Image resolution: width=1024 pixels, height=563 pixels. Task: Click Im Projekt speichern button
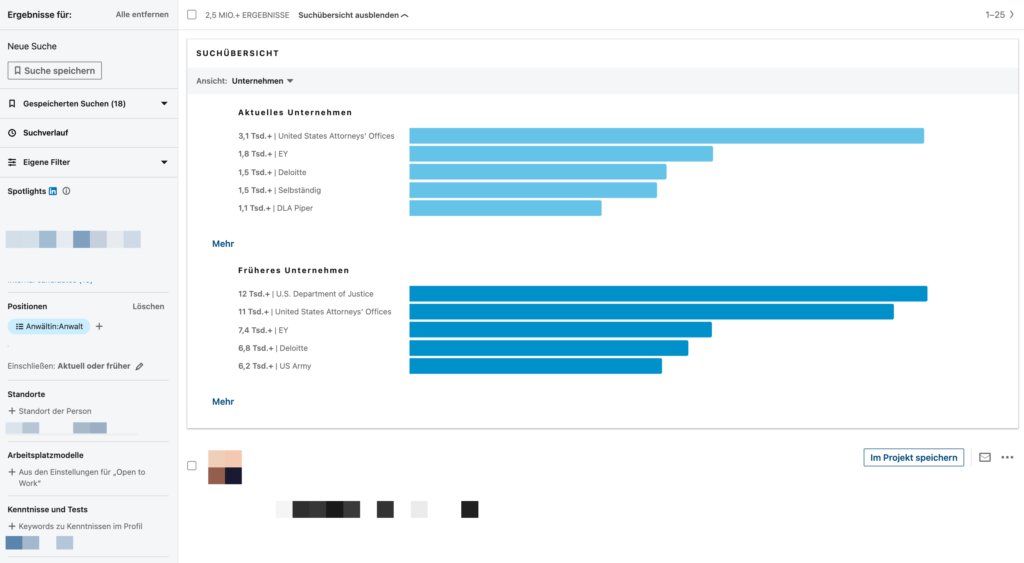click(913, 457)
